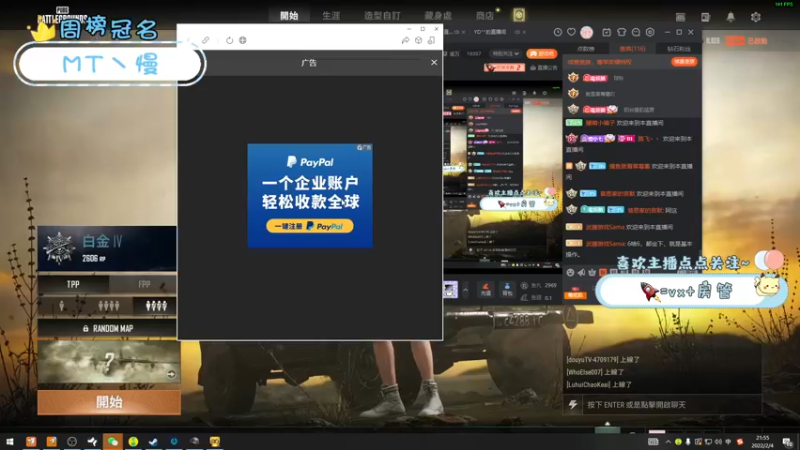Screen dimensions: 800x450
Task: Open PUBG settings gear icon
Action: 756,17
